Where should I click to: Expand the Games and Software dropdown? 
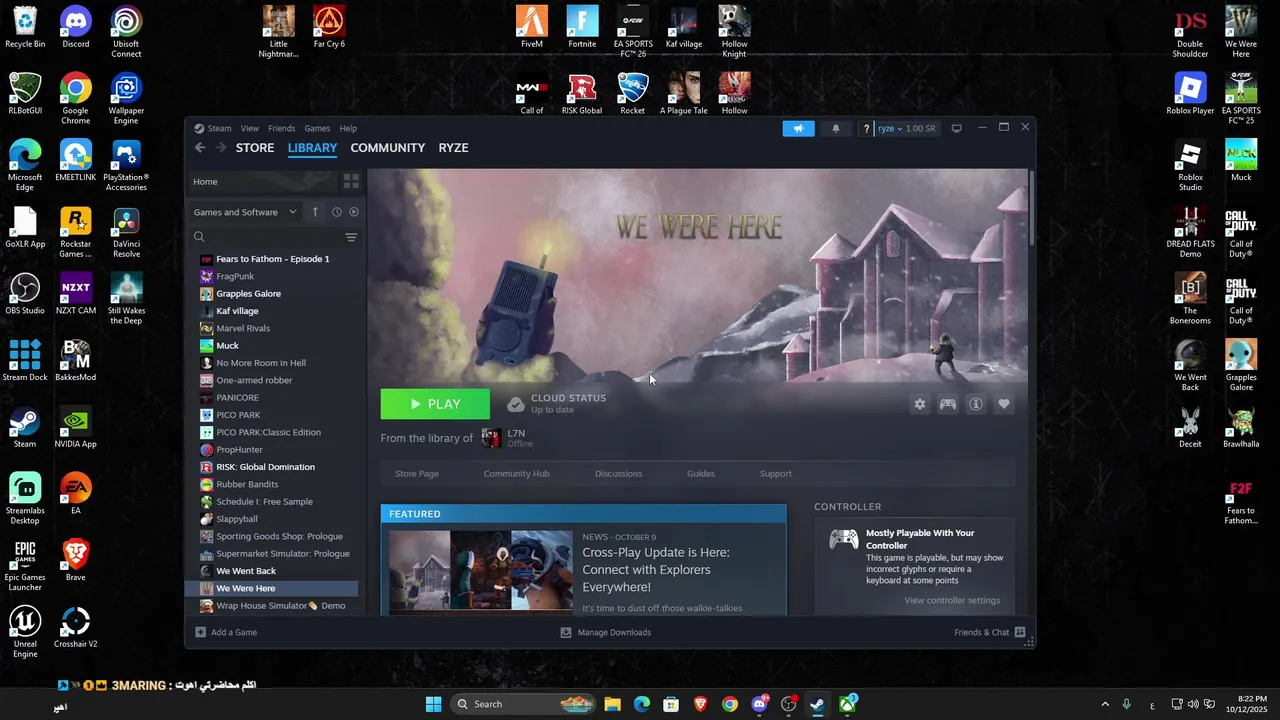245,212
